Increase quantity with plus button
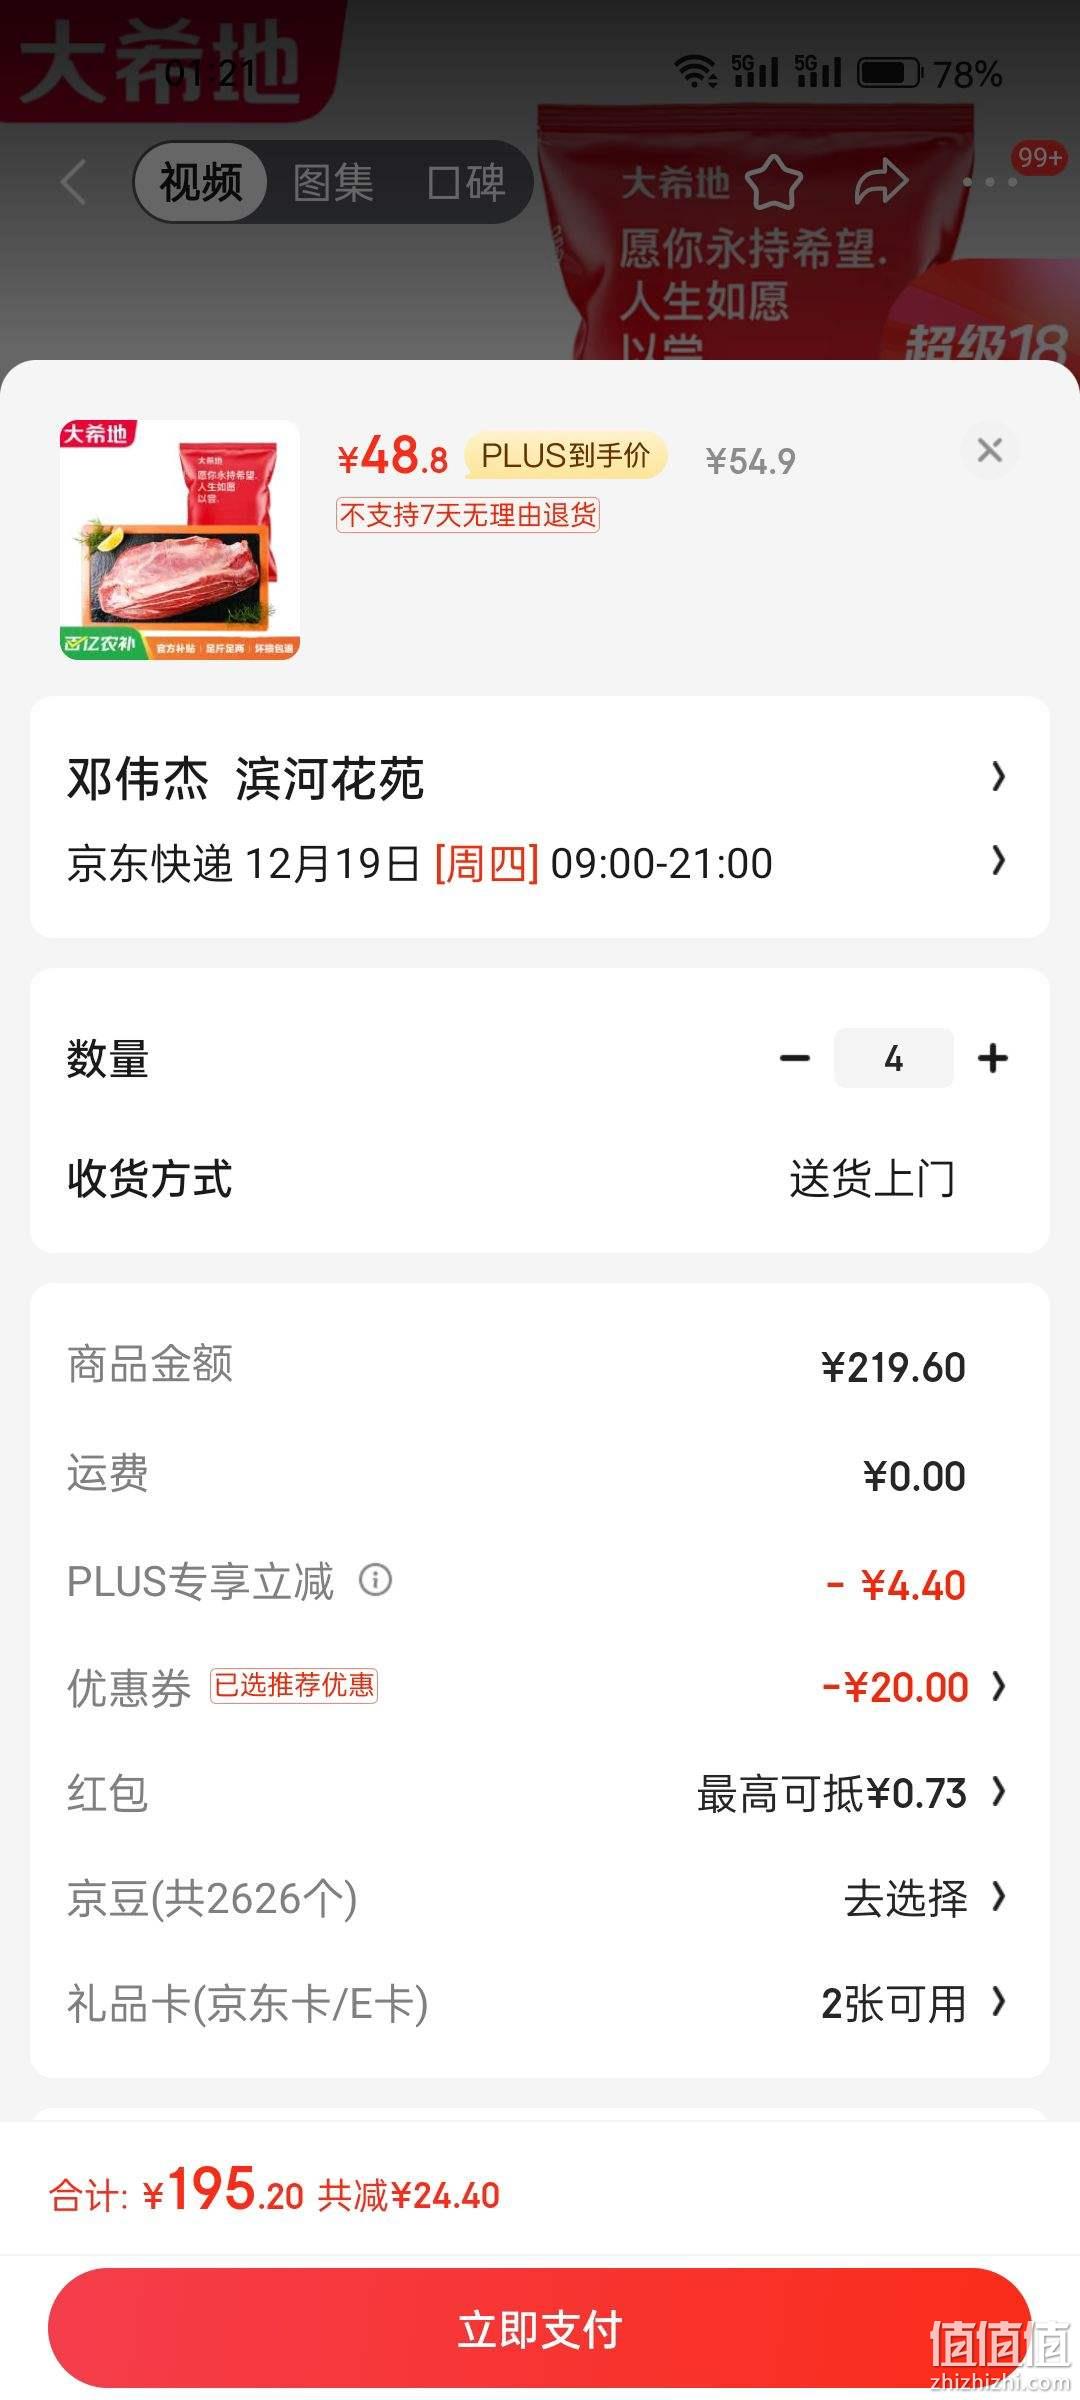1080x2400 pixels. coord(992,1058)
